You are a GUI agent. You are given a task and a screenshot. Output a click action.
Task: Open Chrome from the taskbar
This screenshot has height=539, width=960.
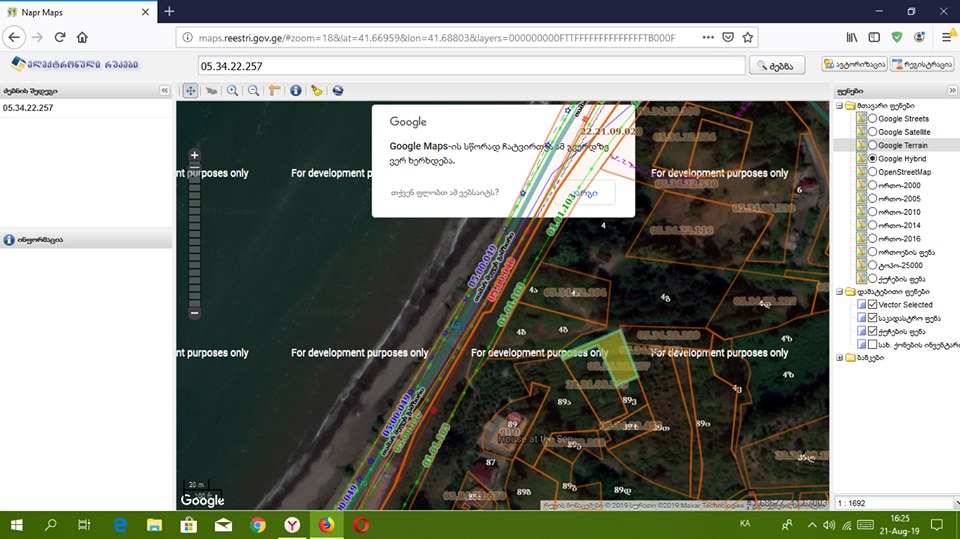pos(258,525)
